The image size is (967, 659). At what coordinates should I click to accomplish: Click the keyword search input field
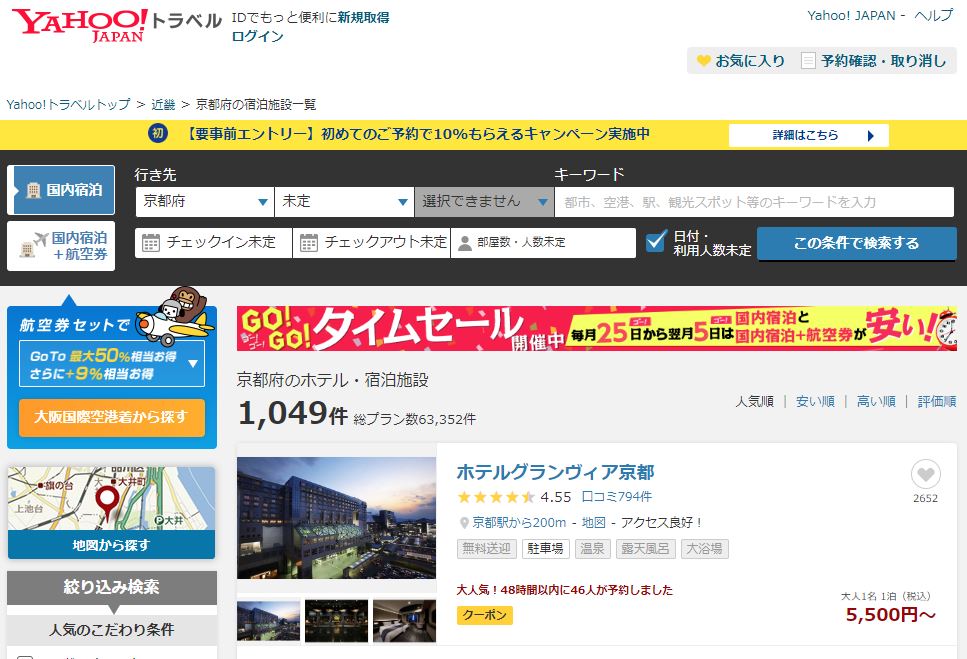tap(754, 202)
